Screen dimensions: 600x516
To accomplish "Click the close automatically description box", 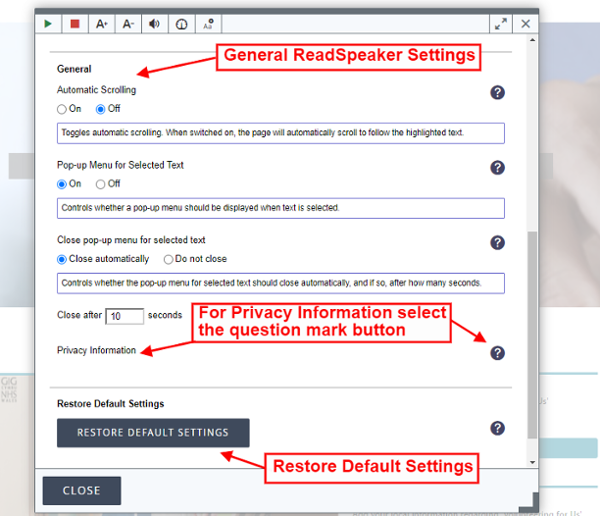I will coord(281,283).
